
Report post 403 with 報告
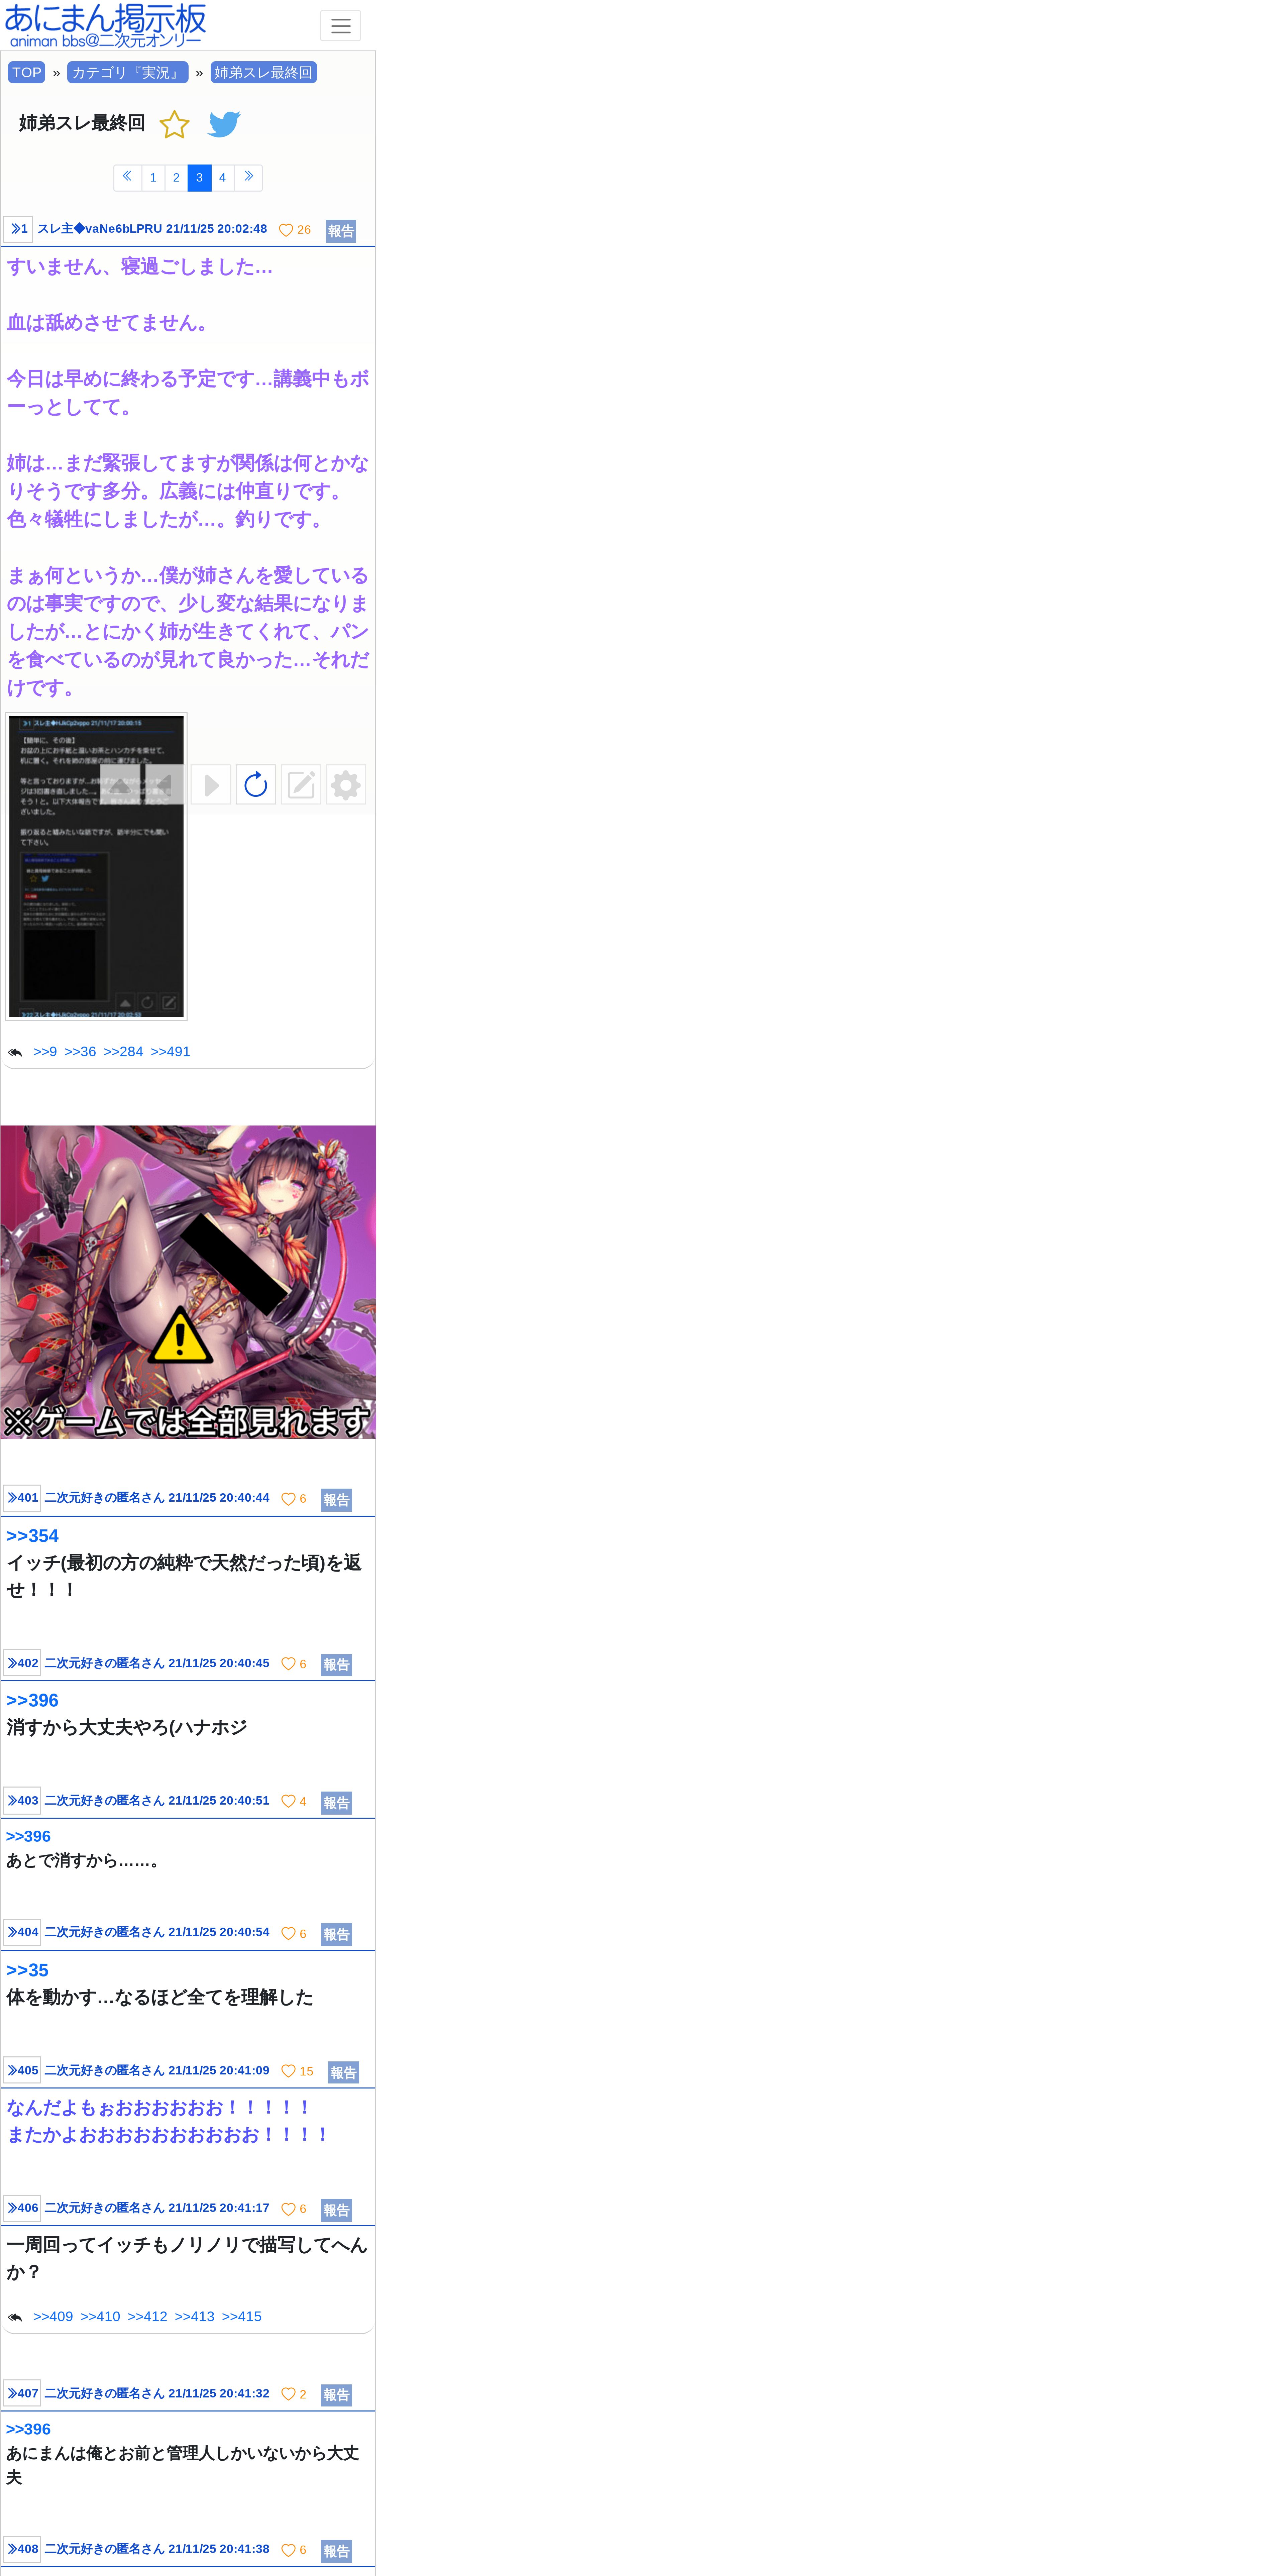tap(336, 1803)
